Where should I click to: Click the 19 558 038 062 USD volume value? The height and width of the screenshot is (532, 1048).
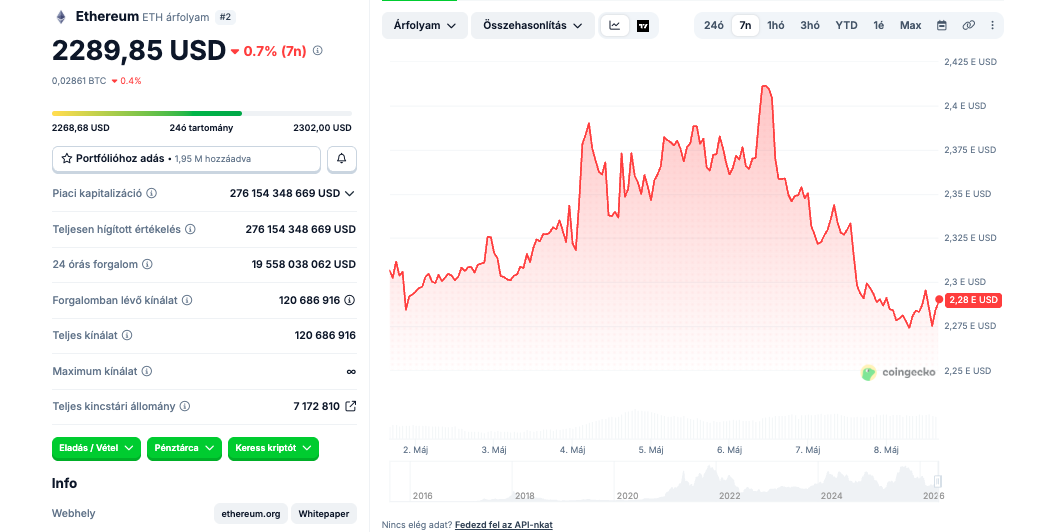point(303,264)
